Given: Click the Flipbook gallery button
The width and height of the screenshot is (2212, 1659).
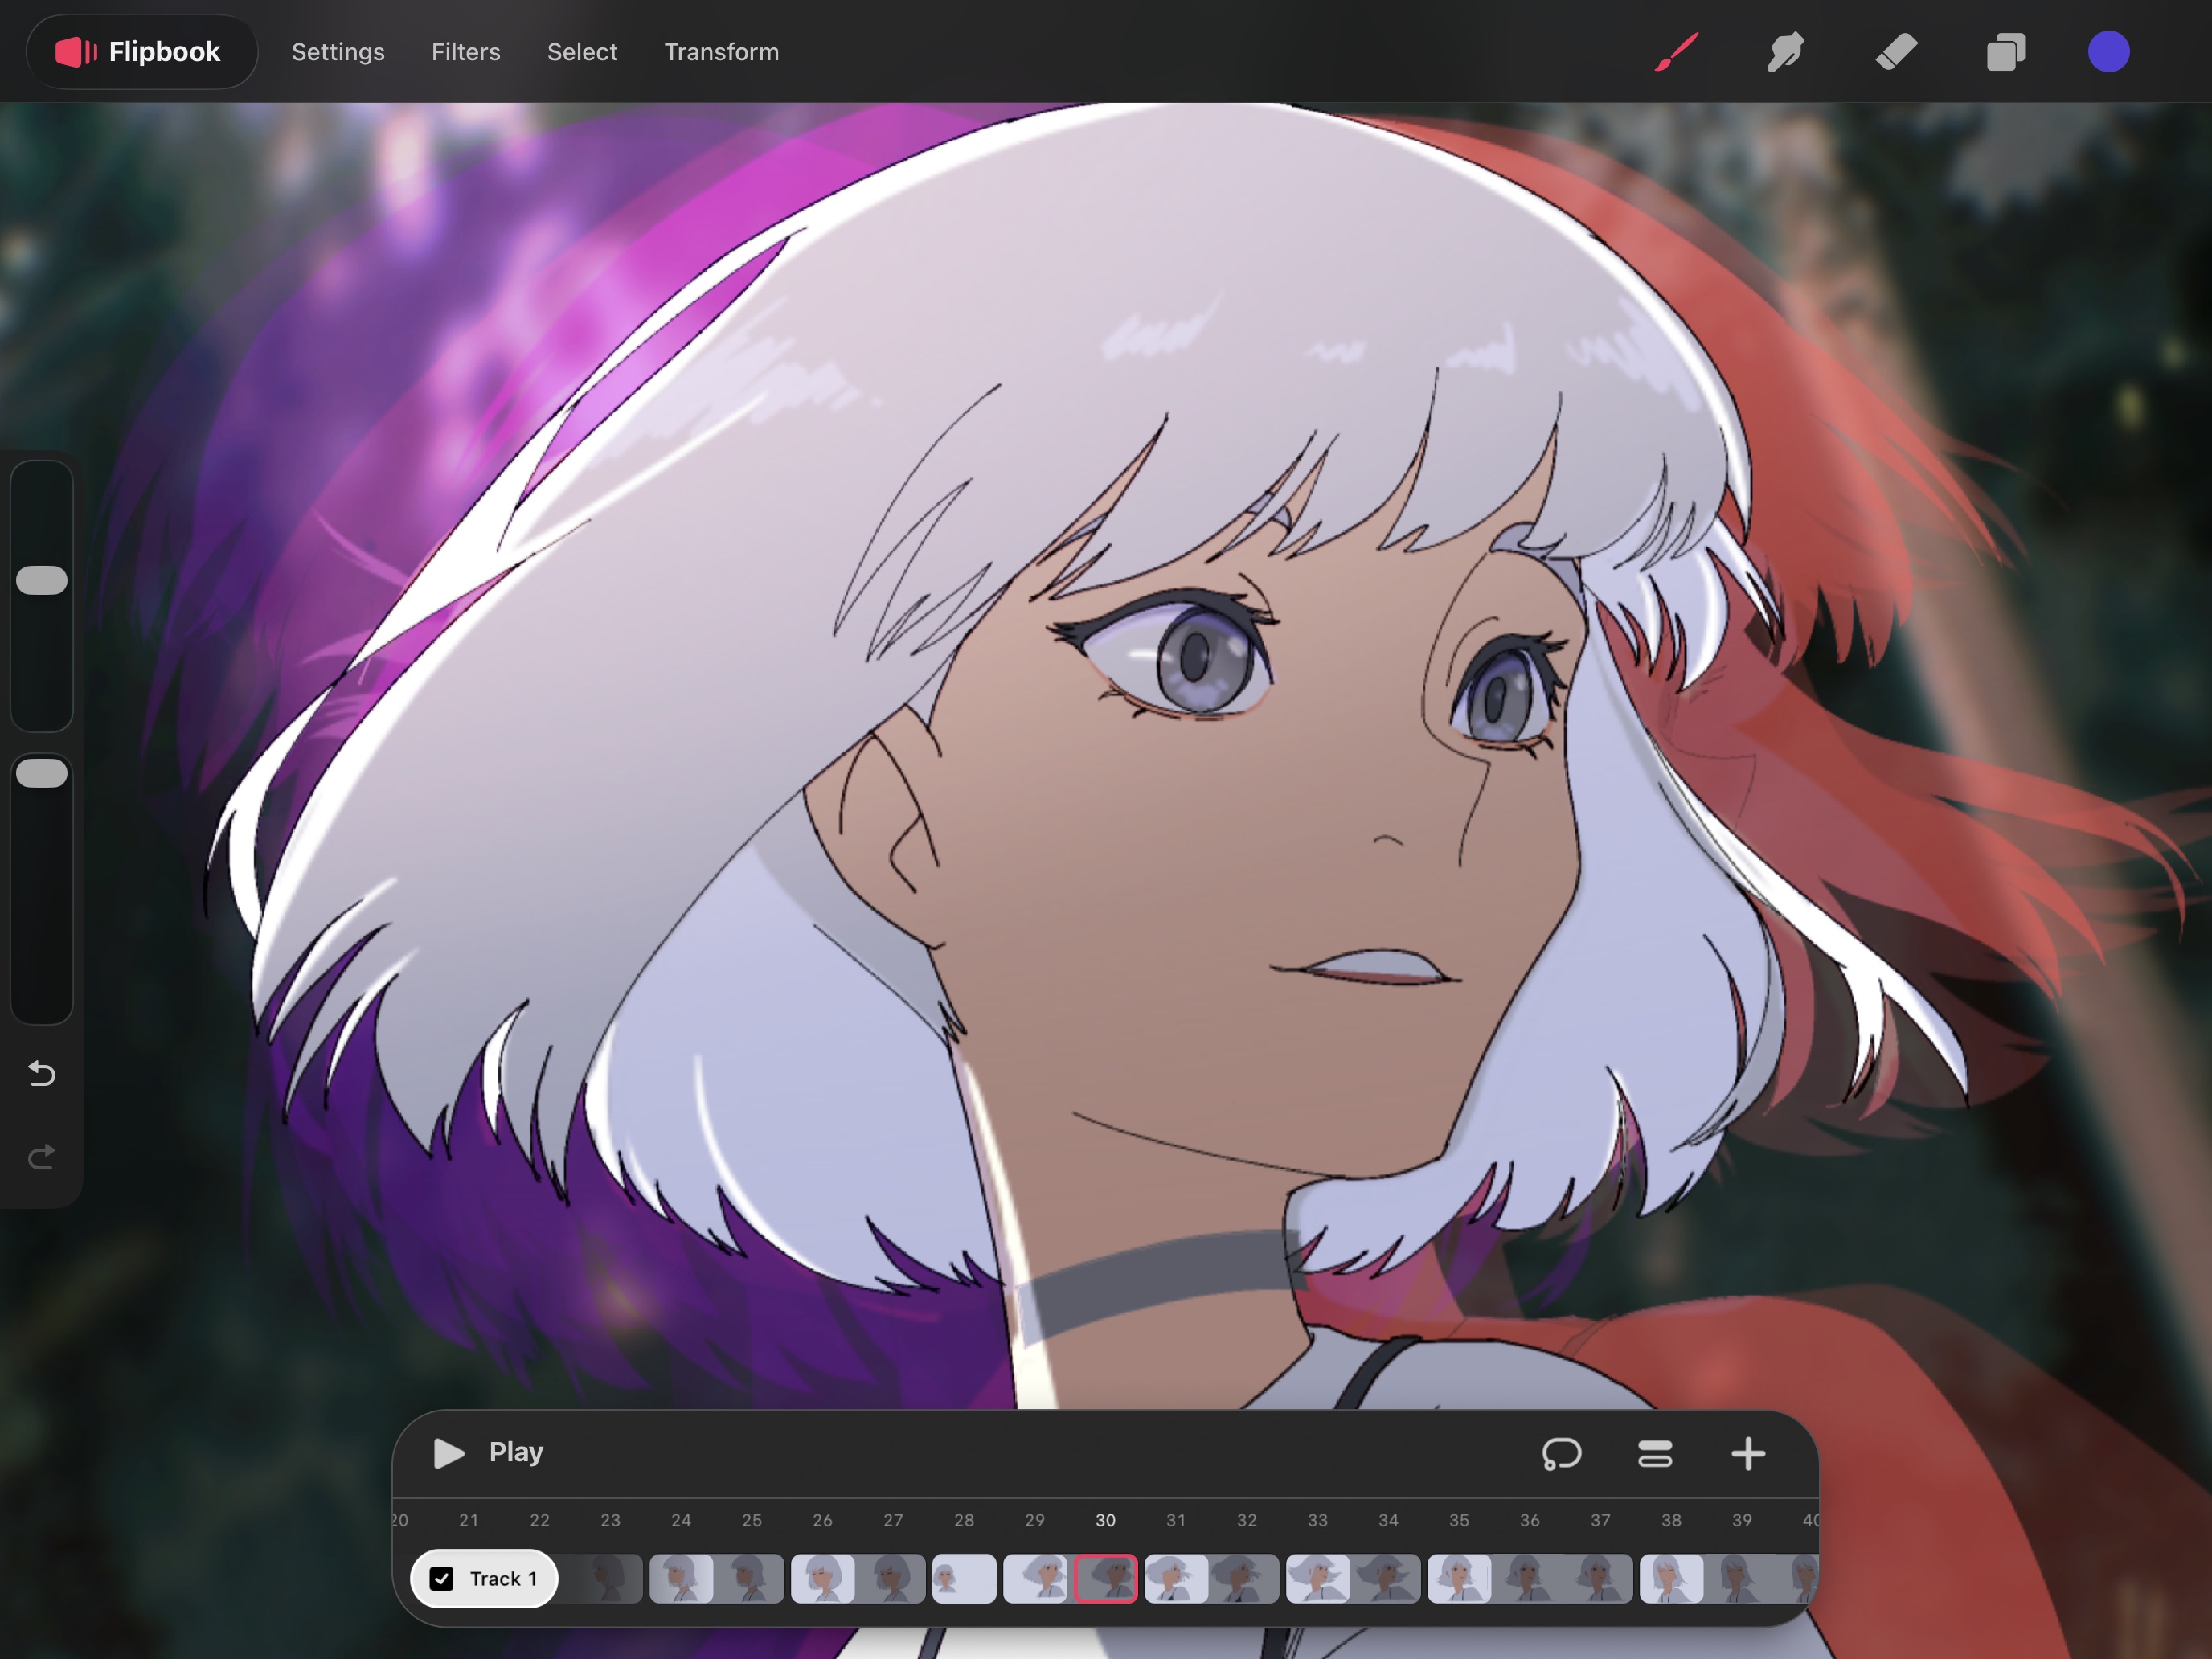Looking at the screenshot, I should pyautogui.click(x=141, y=52).
